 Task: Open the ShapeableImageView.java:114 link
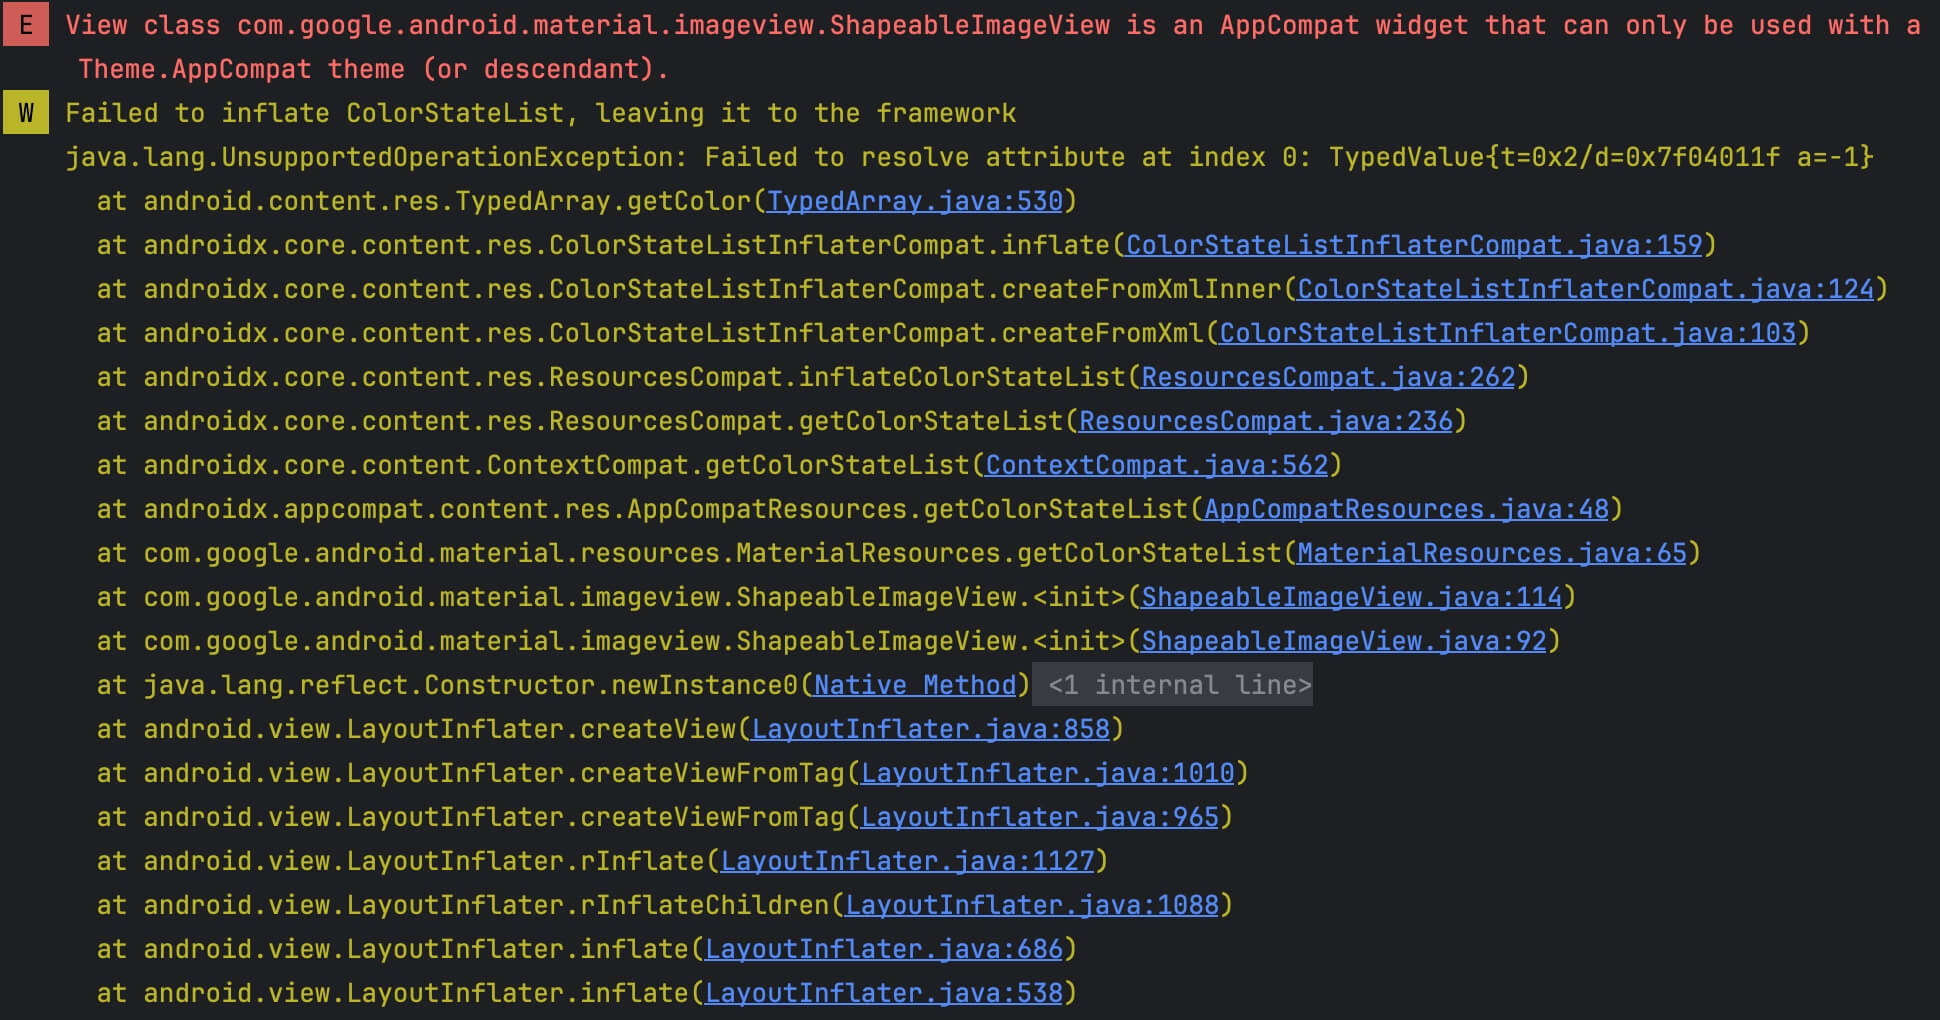(1351, 597)
